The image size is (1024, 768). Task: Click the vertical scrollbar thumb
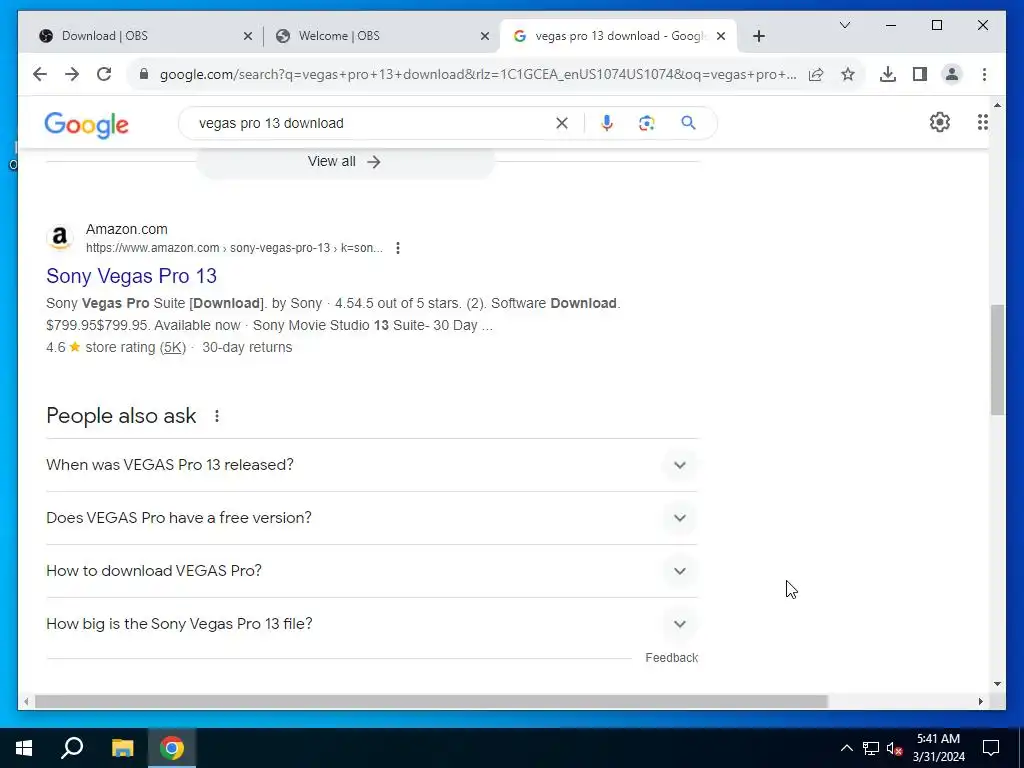point(997,359)
